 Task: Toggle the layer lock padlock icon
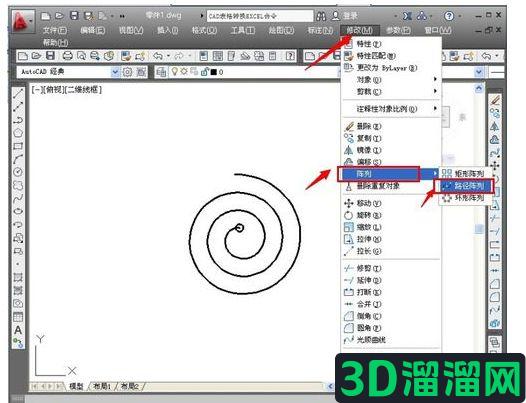point(204,71)
